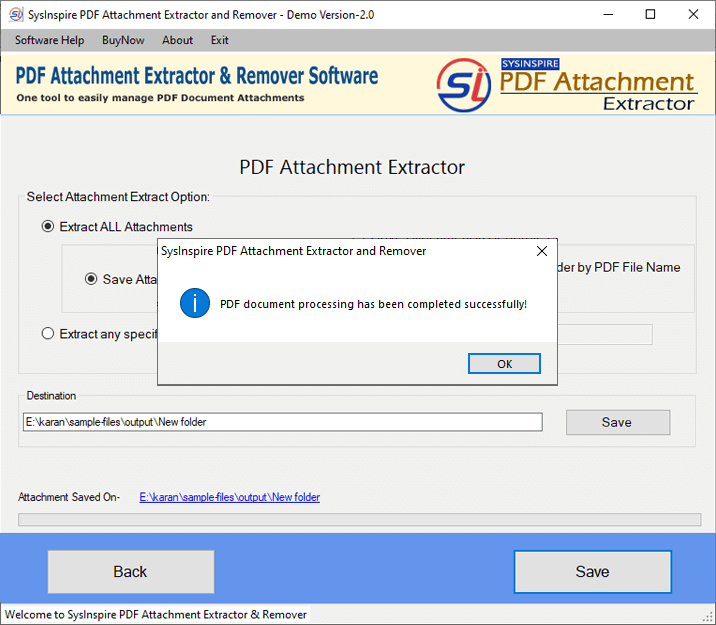Open the Attachment Saved On folder link
This screenshot has height=625, width=716.
[x=230, y=497]
